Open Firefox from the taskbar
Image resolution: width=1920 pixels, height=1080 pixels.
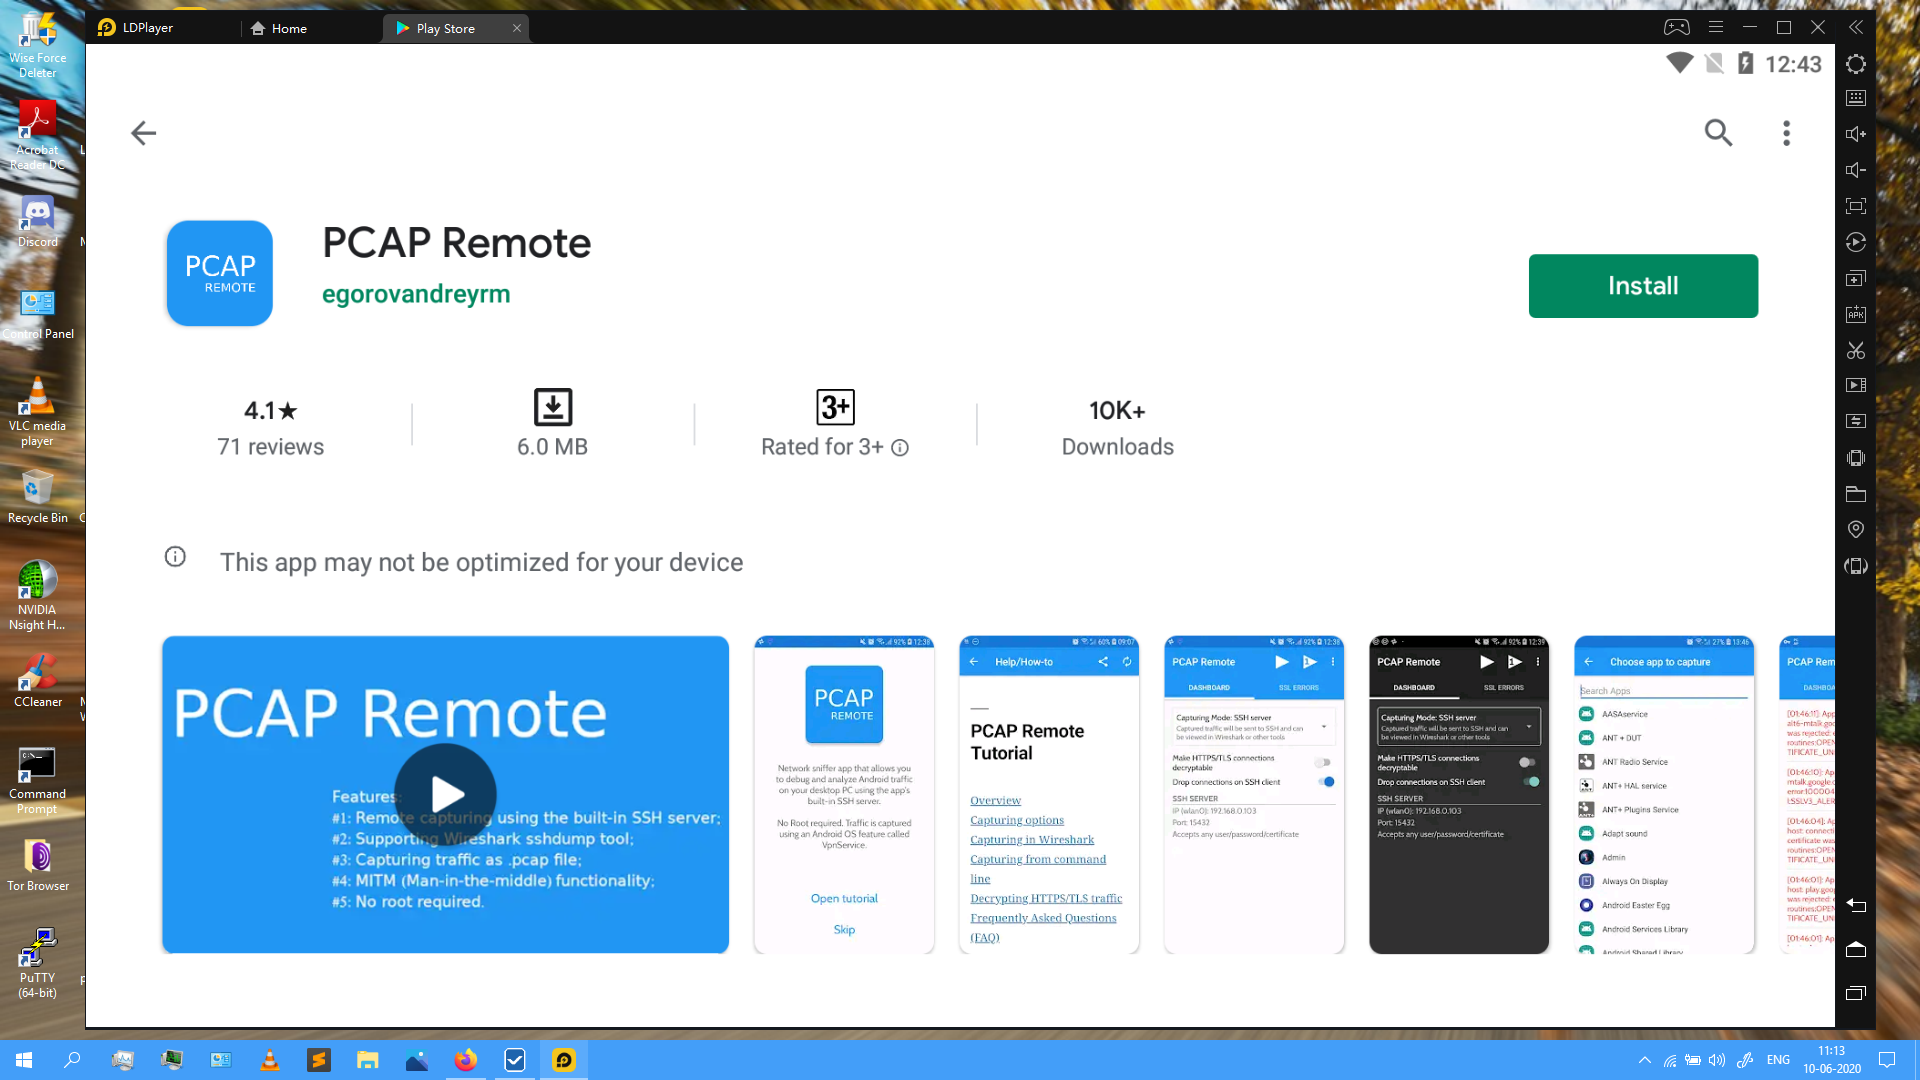[466, 1060]
